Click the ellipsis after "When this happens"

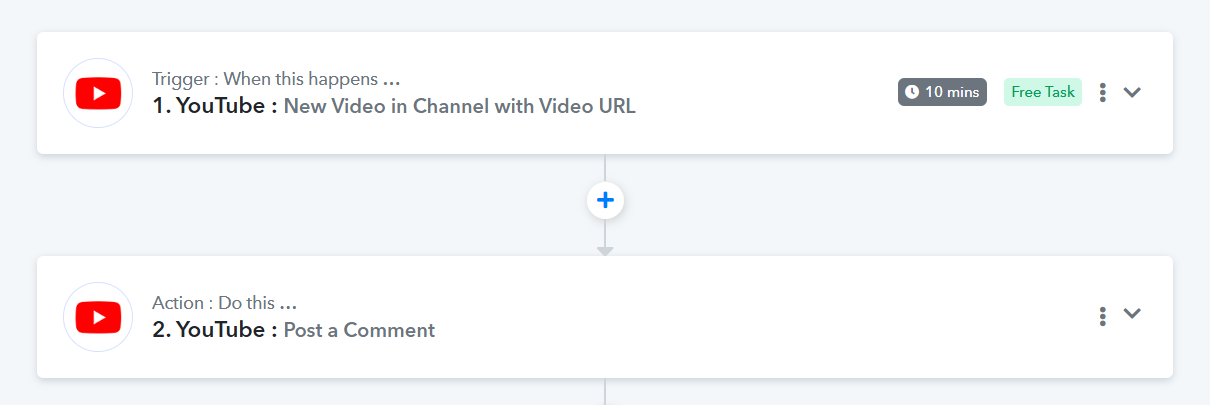click(392, 80)
